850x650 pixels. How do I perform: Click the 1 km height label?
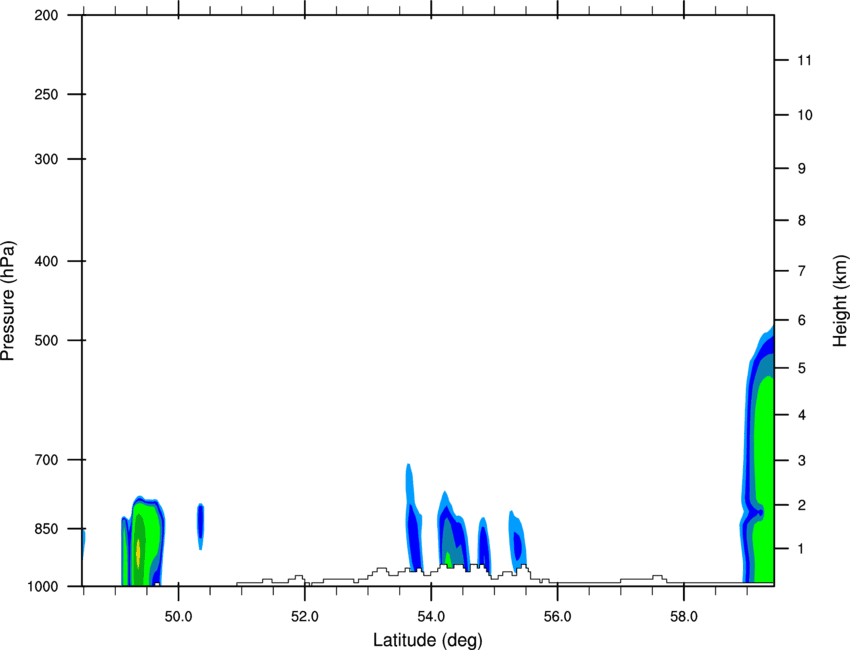[x=802, y=549]
